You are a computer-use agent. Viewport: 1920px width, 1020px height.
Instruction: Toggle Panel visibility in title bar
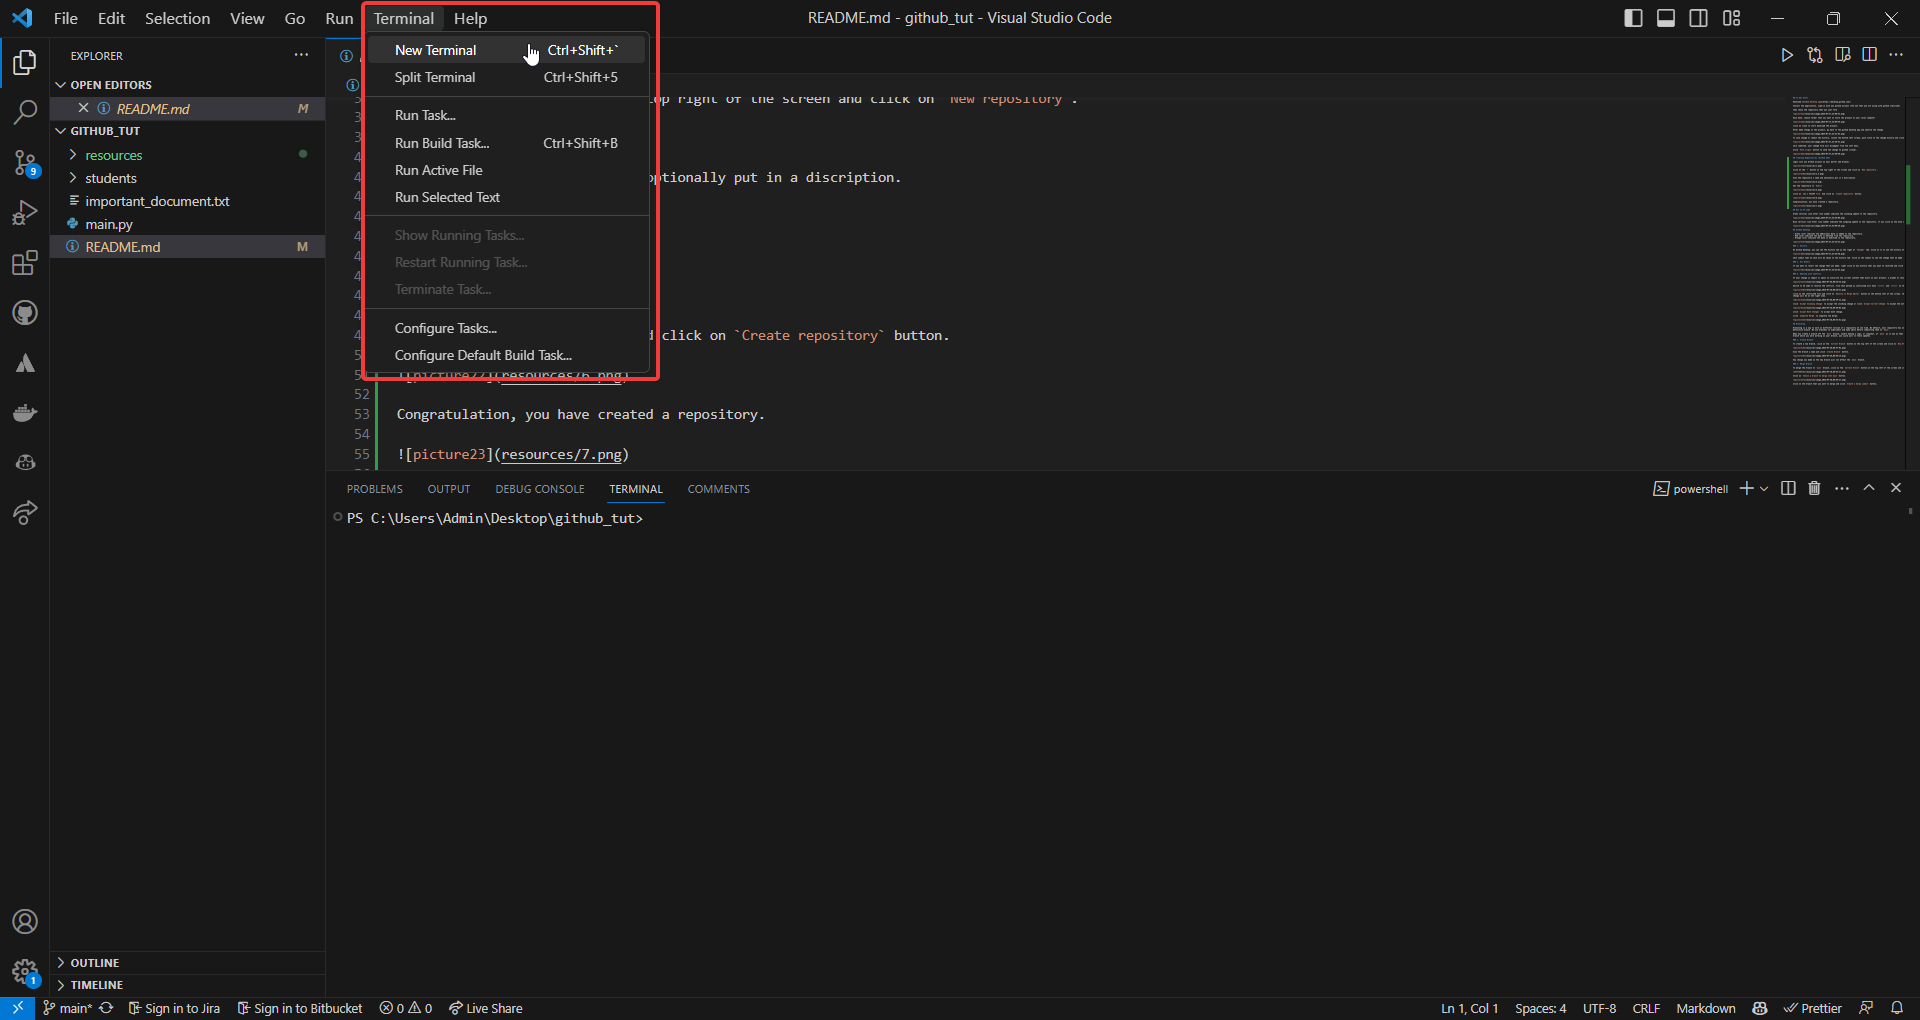point(1666,18)
